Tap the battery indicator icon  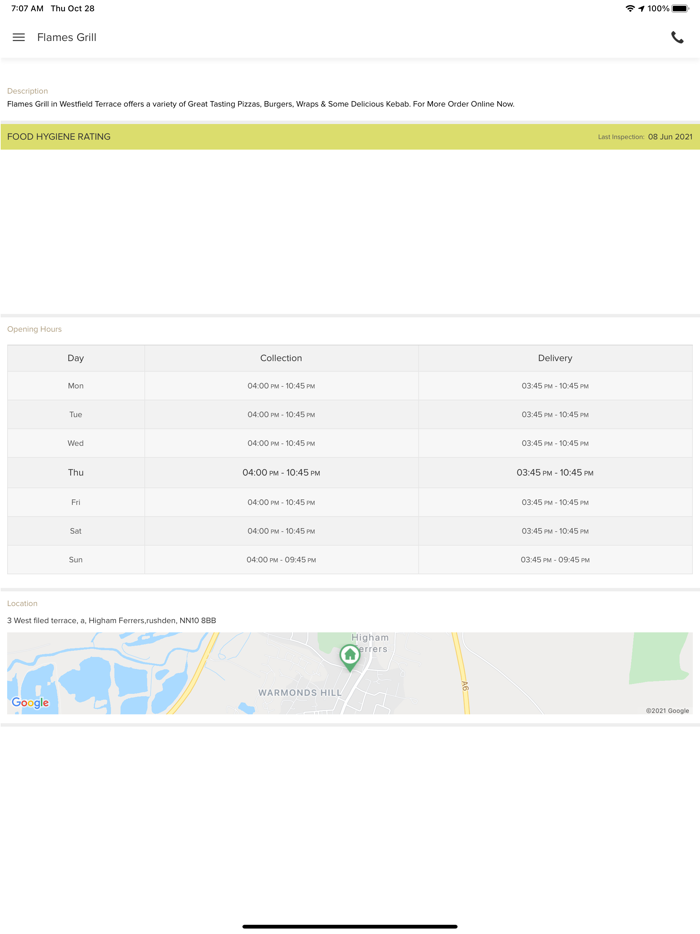(x=680, y=8)
